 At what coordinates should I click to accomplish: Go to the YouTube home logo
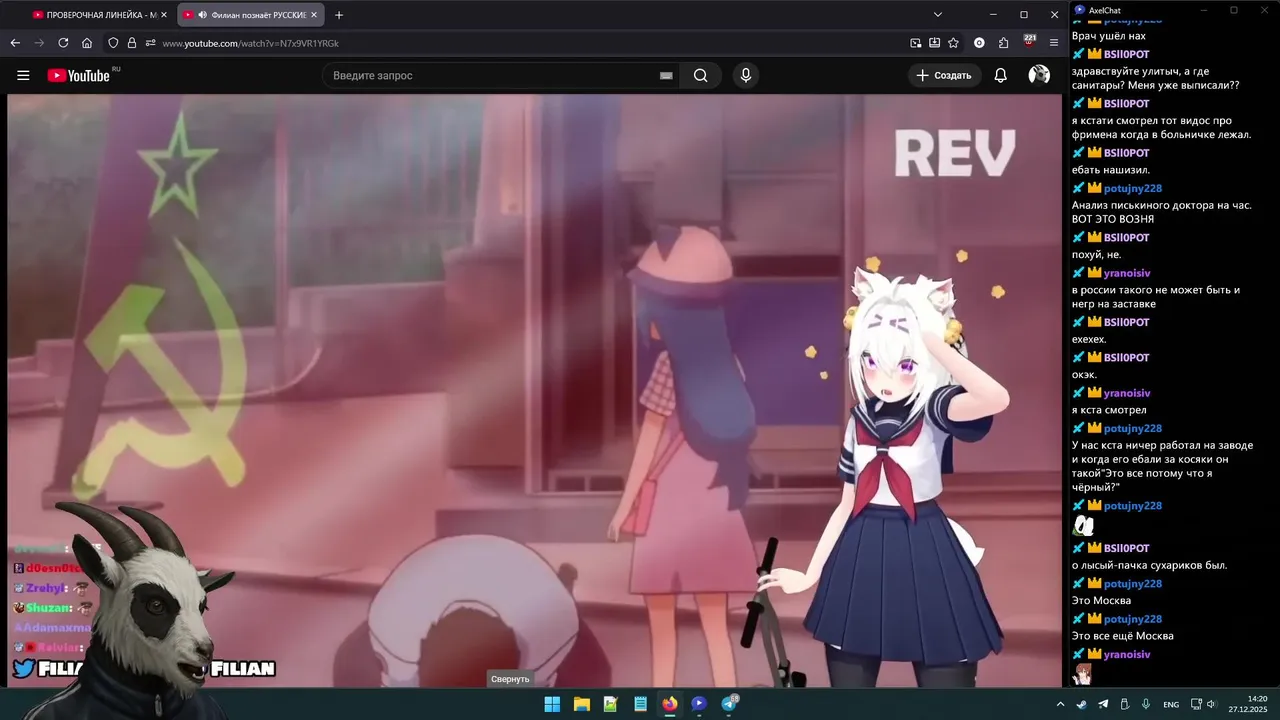tap(80, 75)
